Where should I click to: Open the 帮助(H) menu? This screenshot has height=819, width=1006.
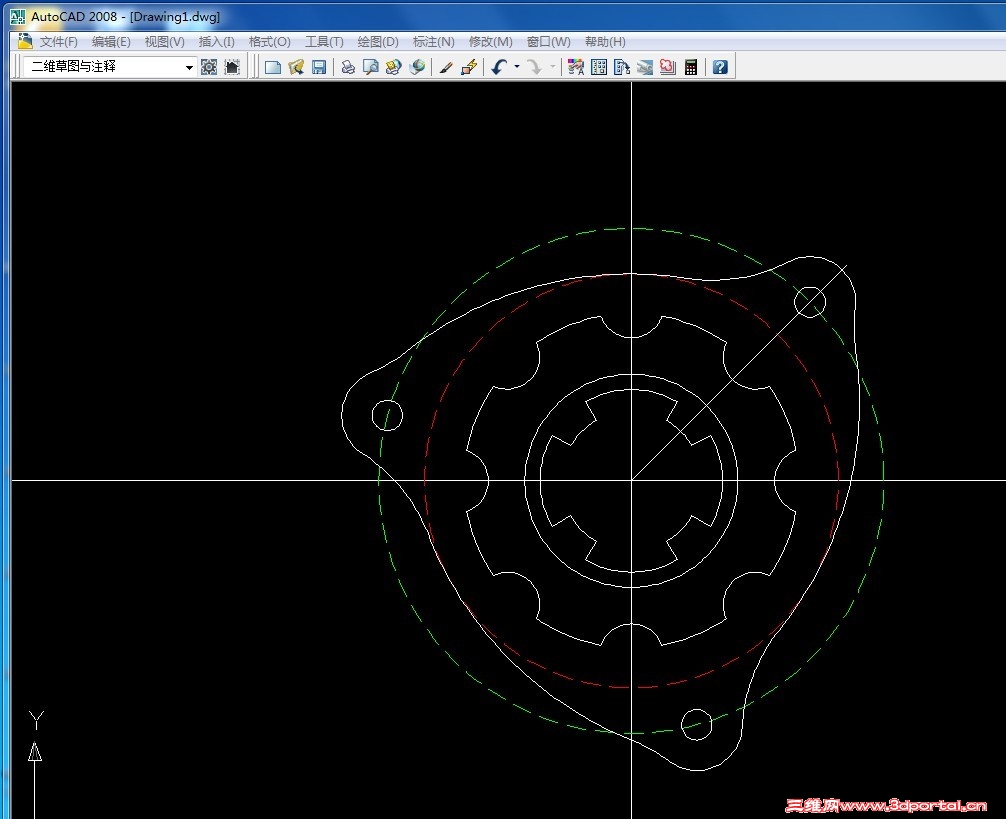(x=605, y=42)
